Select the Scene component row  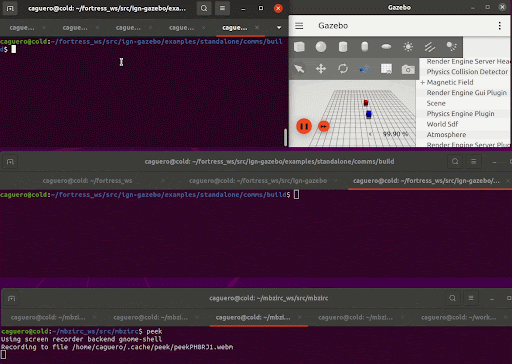464,103
